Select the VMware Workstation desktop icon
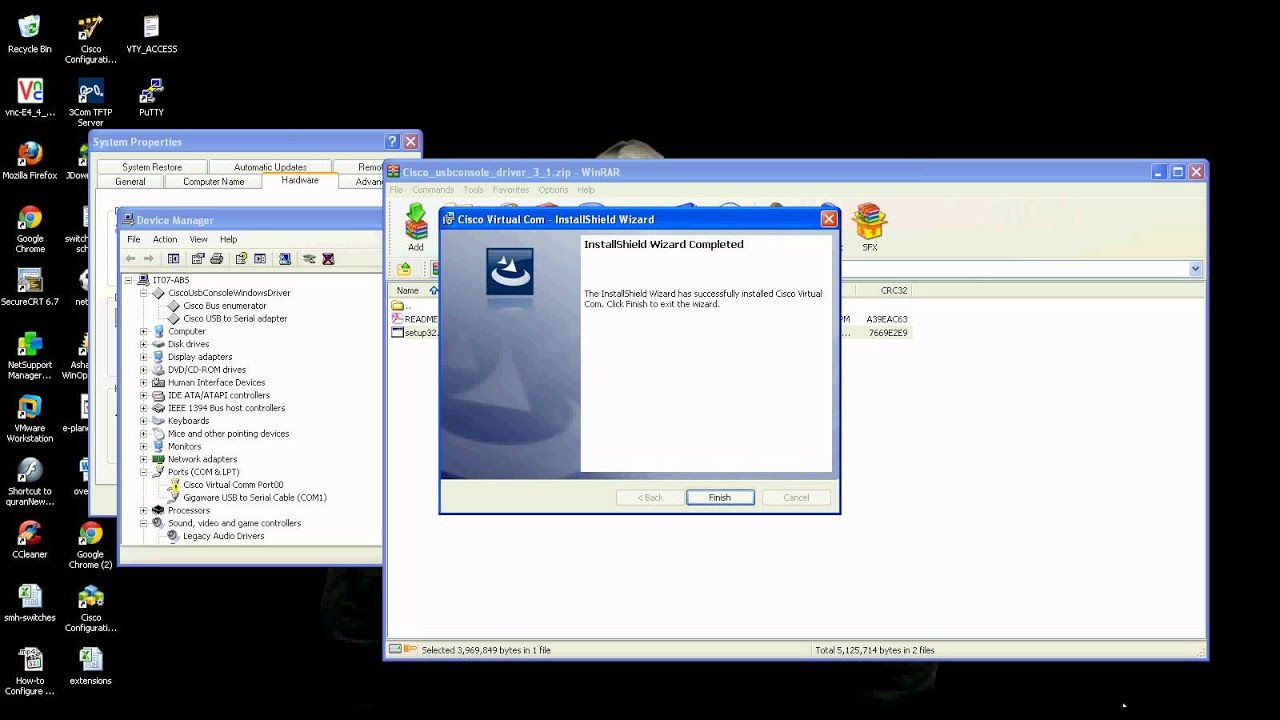 pos(30,419)
